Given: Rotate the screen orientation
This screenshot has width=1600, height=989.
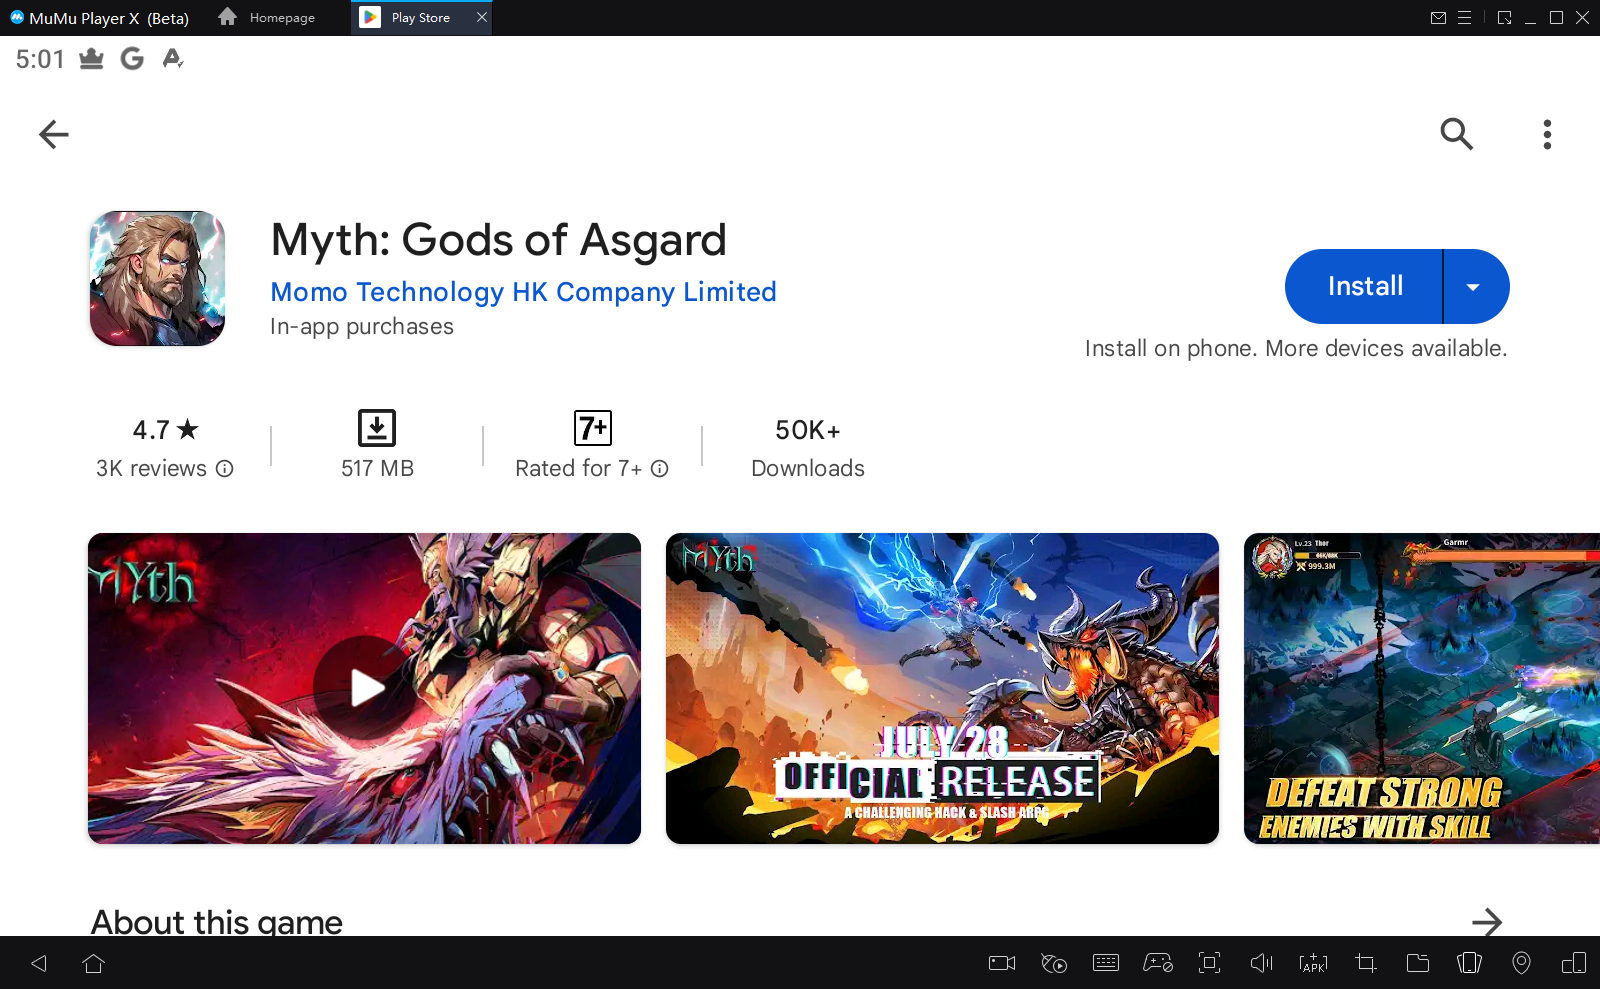Looking at the screenshot, I should click(x=1575, y=963).
